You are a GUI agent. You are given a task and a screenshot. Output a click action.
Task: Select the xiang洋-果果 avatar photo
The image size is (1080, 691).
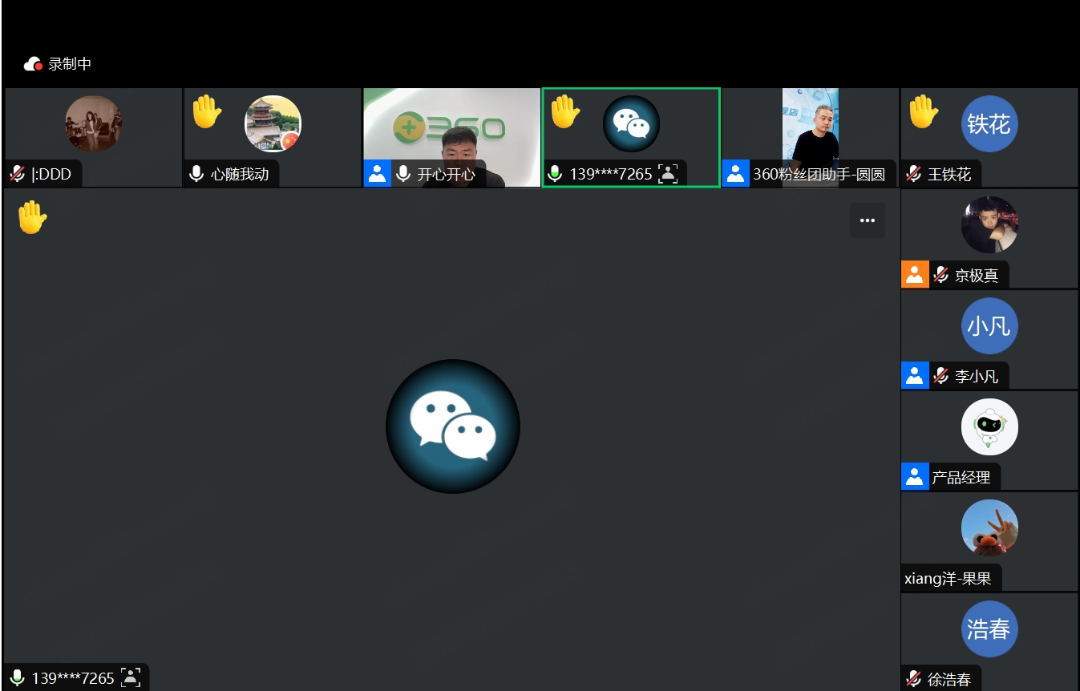[x=989, y=528]
